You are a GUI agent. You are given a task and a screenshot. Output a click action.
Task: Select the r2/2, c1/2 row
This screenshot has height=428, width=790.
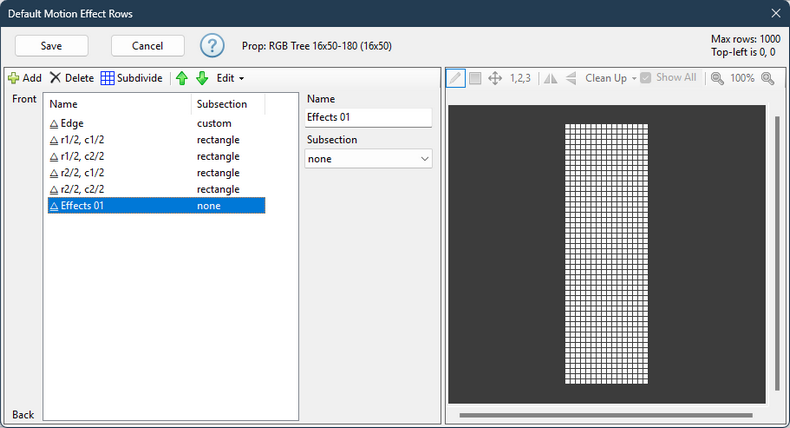click(x=156, y=172)
